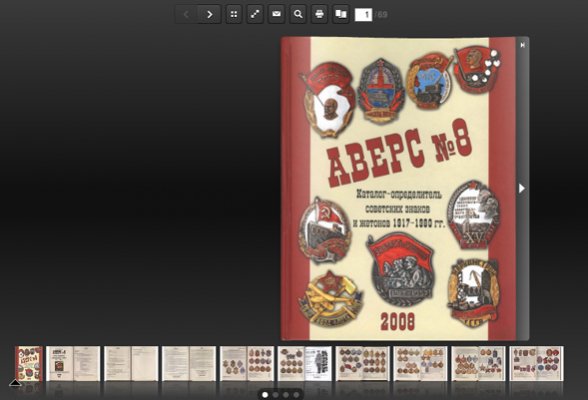This screenshot has width=588, height=400.
Task: Open the second thumbnail spread with title page
Action: click(73, 364)
